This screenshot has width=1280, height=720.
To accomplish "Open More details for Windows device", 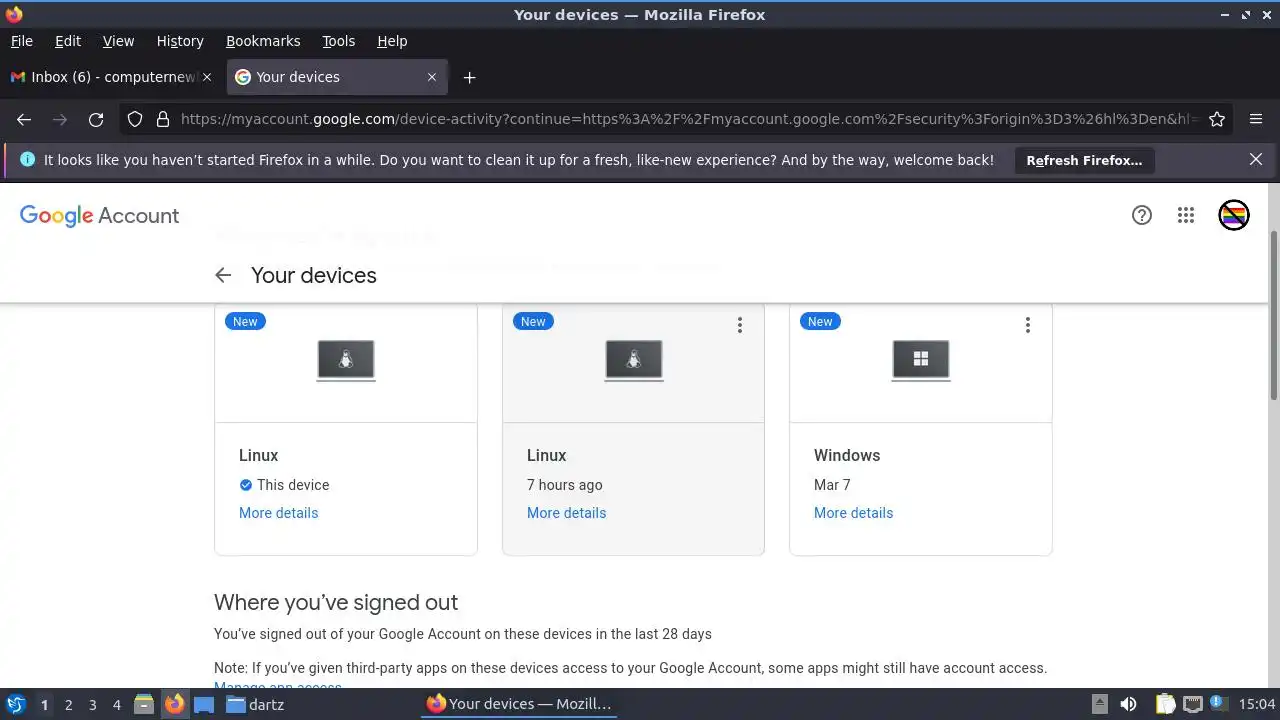I will [854, 513].
